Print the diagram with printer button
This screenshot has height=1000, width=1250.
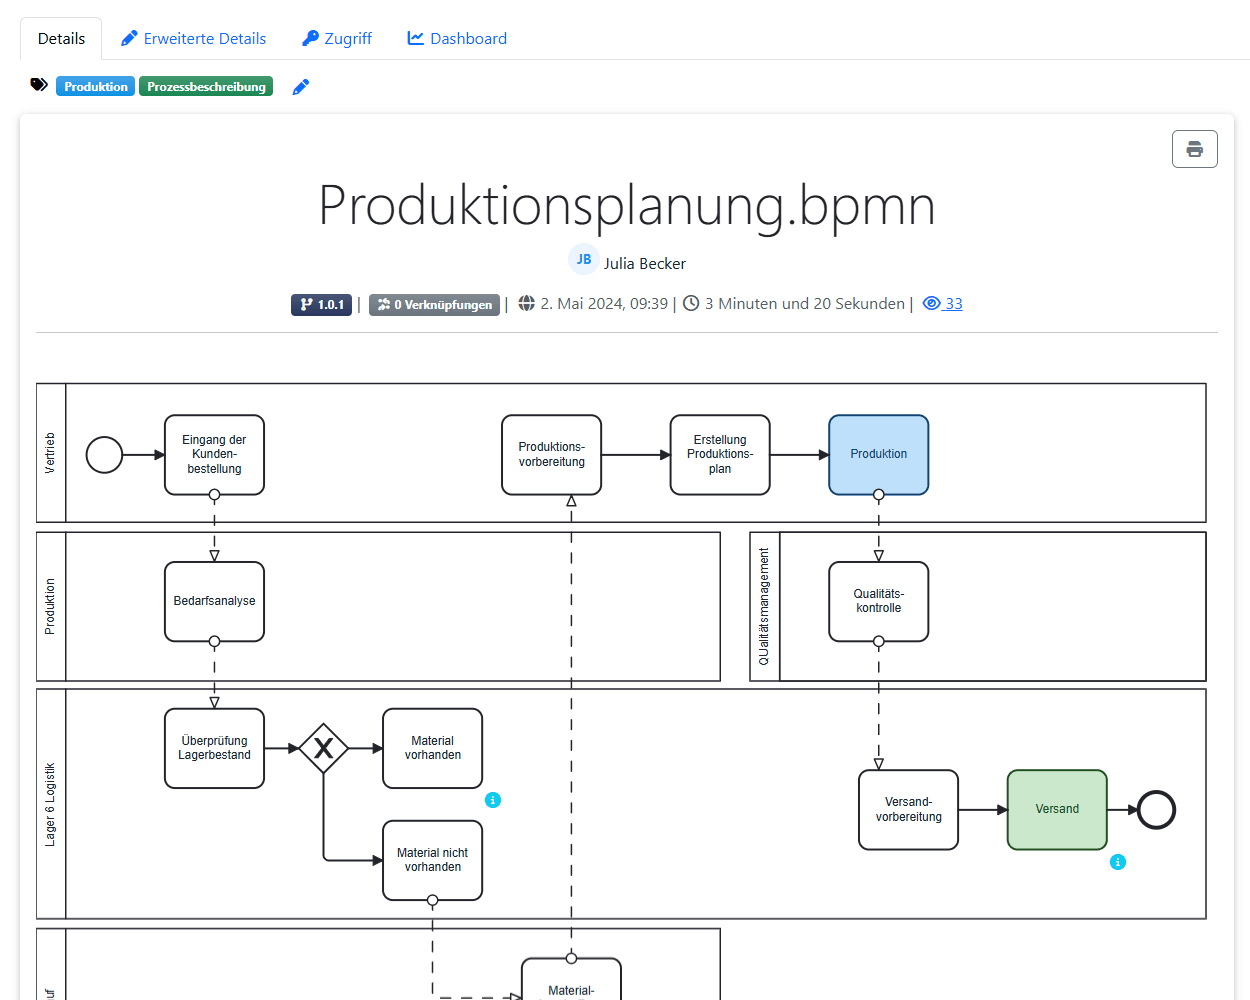[1194, 149]
